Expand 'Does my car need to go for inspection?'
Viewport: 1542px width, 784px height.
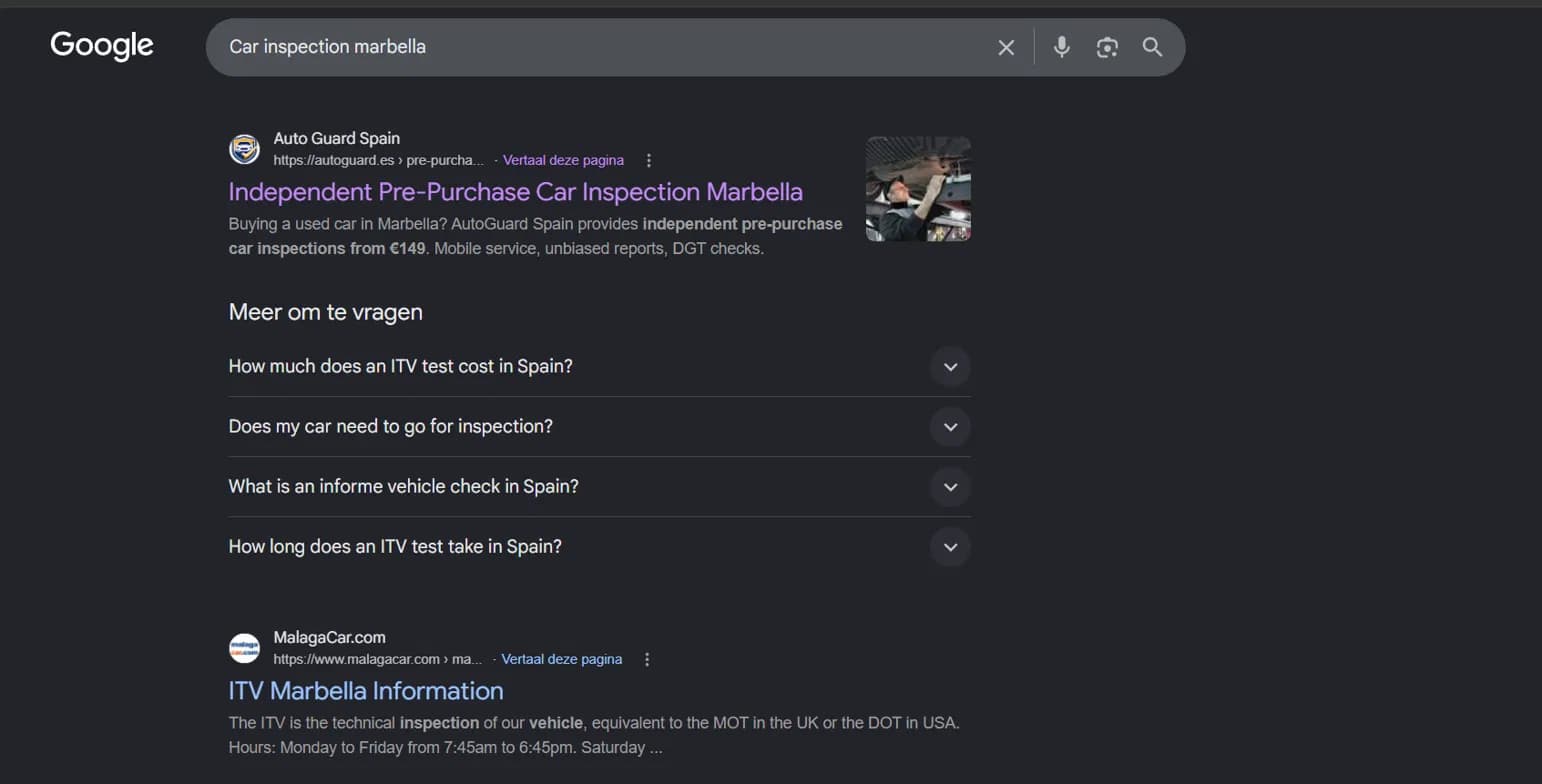[x=599, y=426]
